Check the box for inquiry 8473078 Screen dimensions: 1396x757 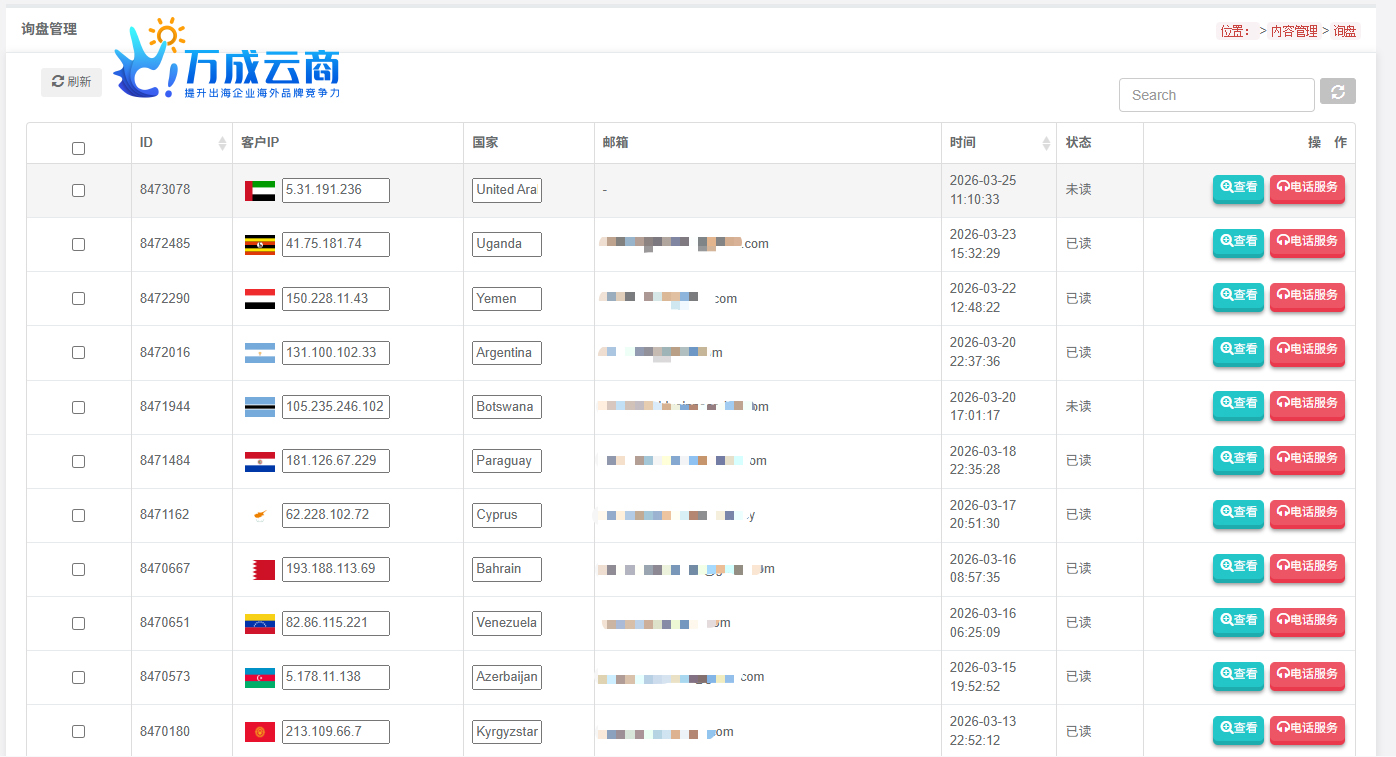[x=79, y=190]
